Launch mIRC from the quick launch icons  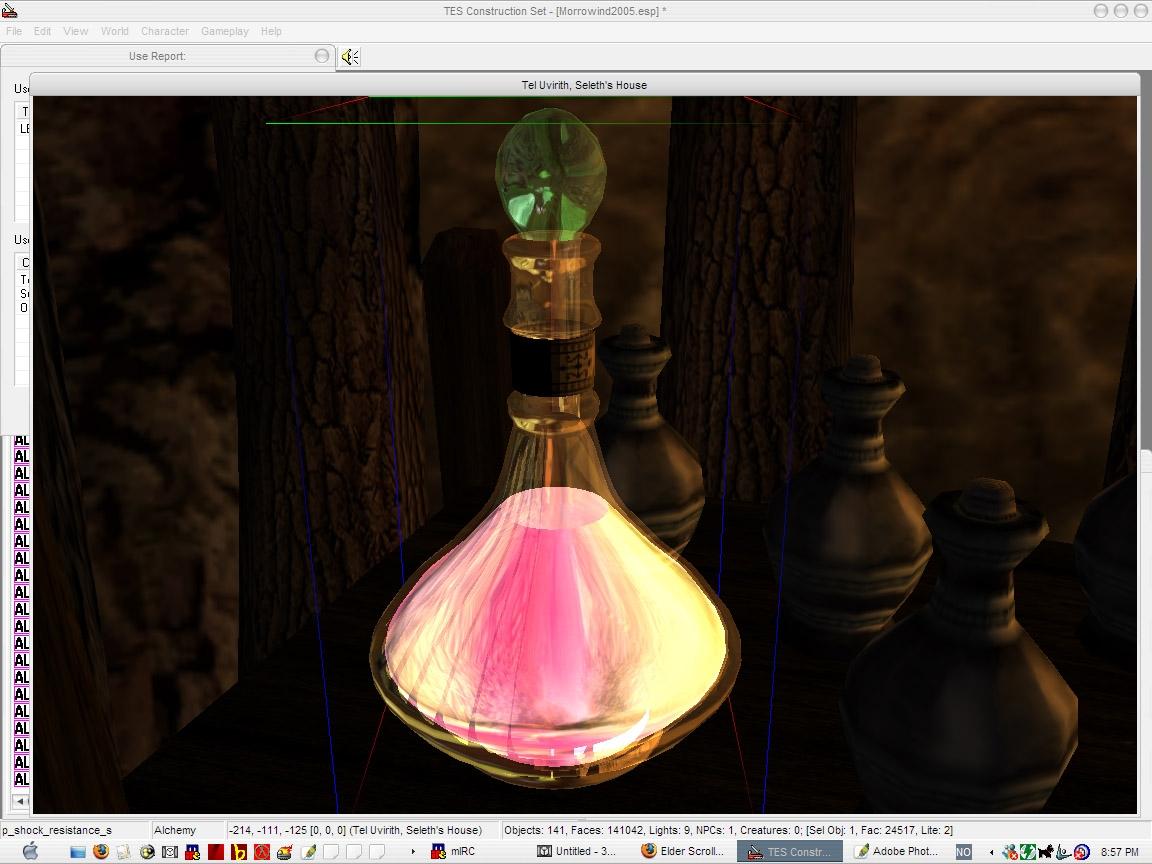click(x=192, y=852)
